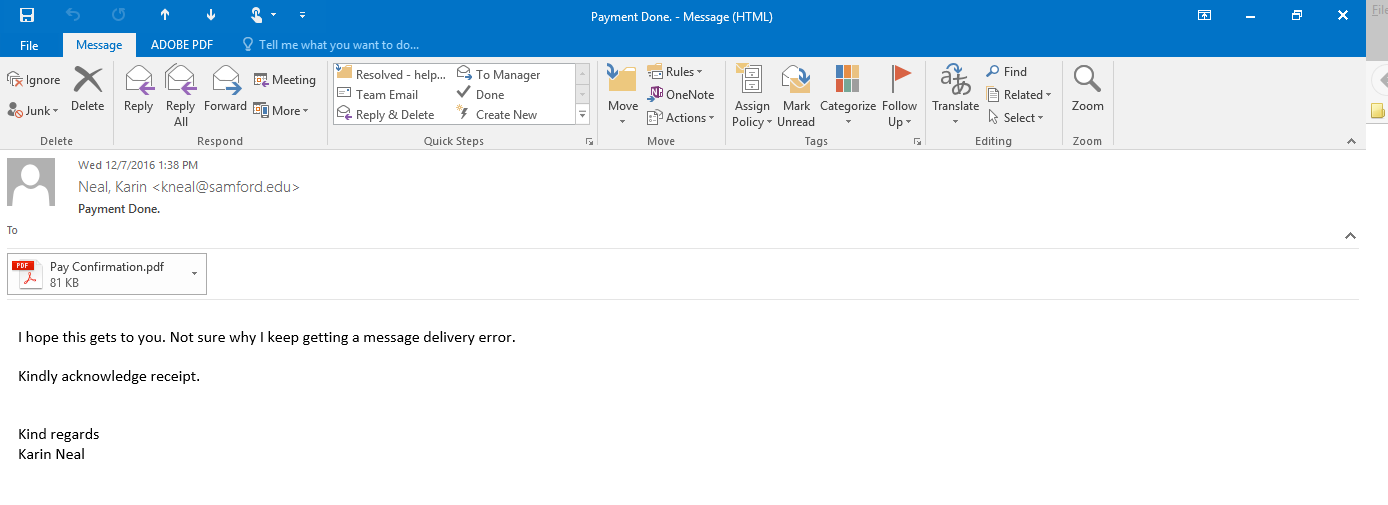
Task: Click the sender avatar picture
Action: (x=31, y=183)
